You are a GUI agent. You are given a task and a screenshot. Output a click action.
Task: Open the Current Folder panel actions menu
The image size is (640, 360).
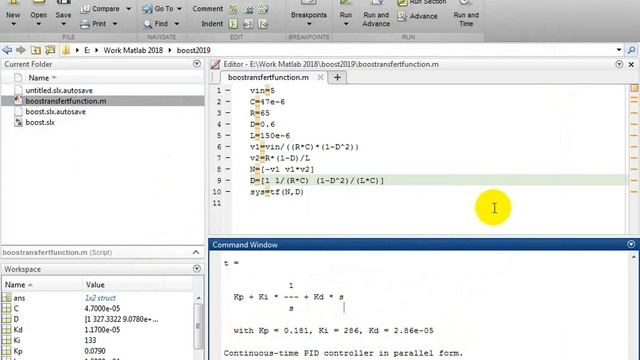pos(197,64)
